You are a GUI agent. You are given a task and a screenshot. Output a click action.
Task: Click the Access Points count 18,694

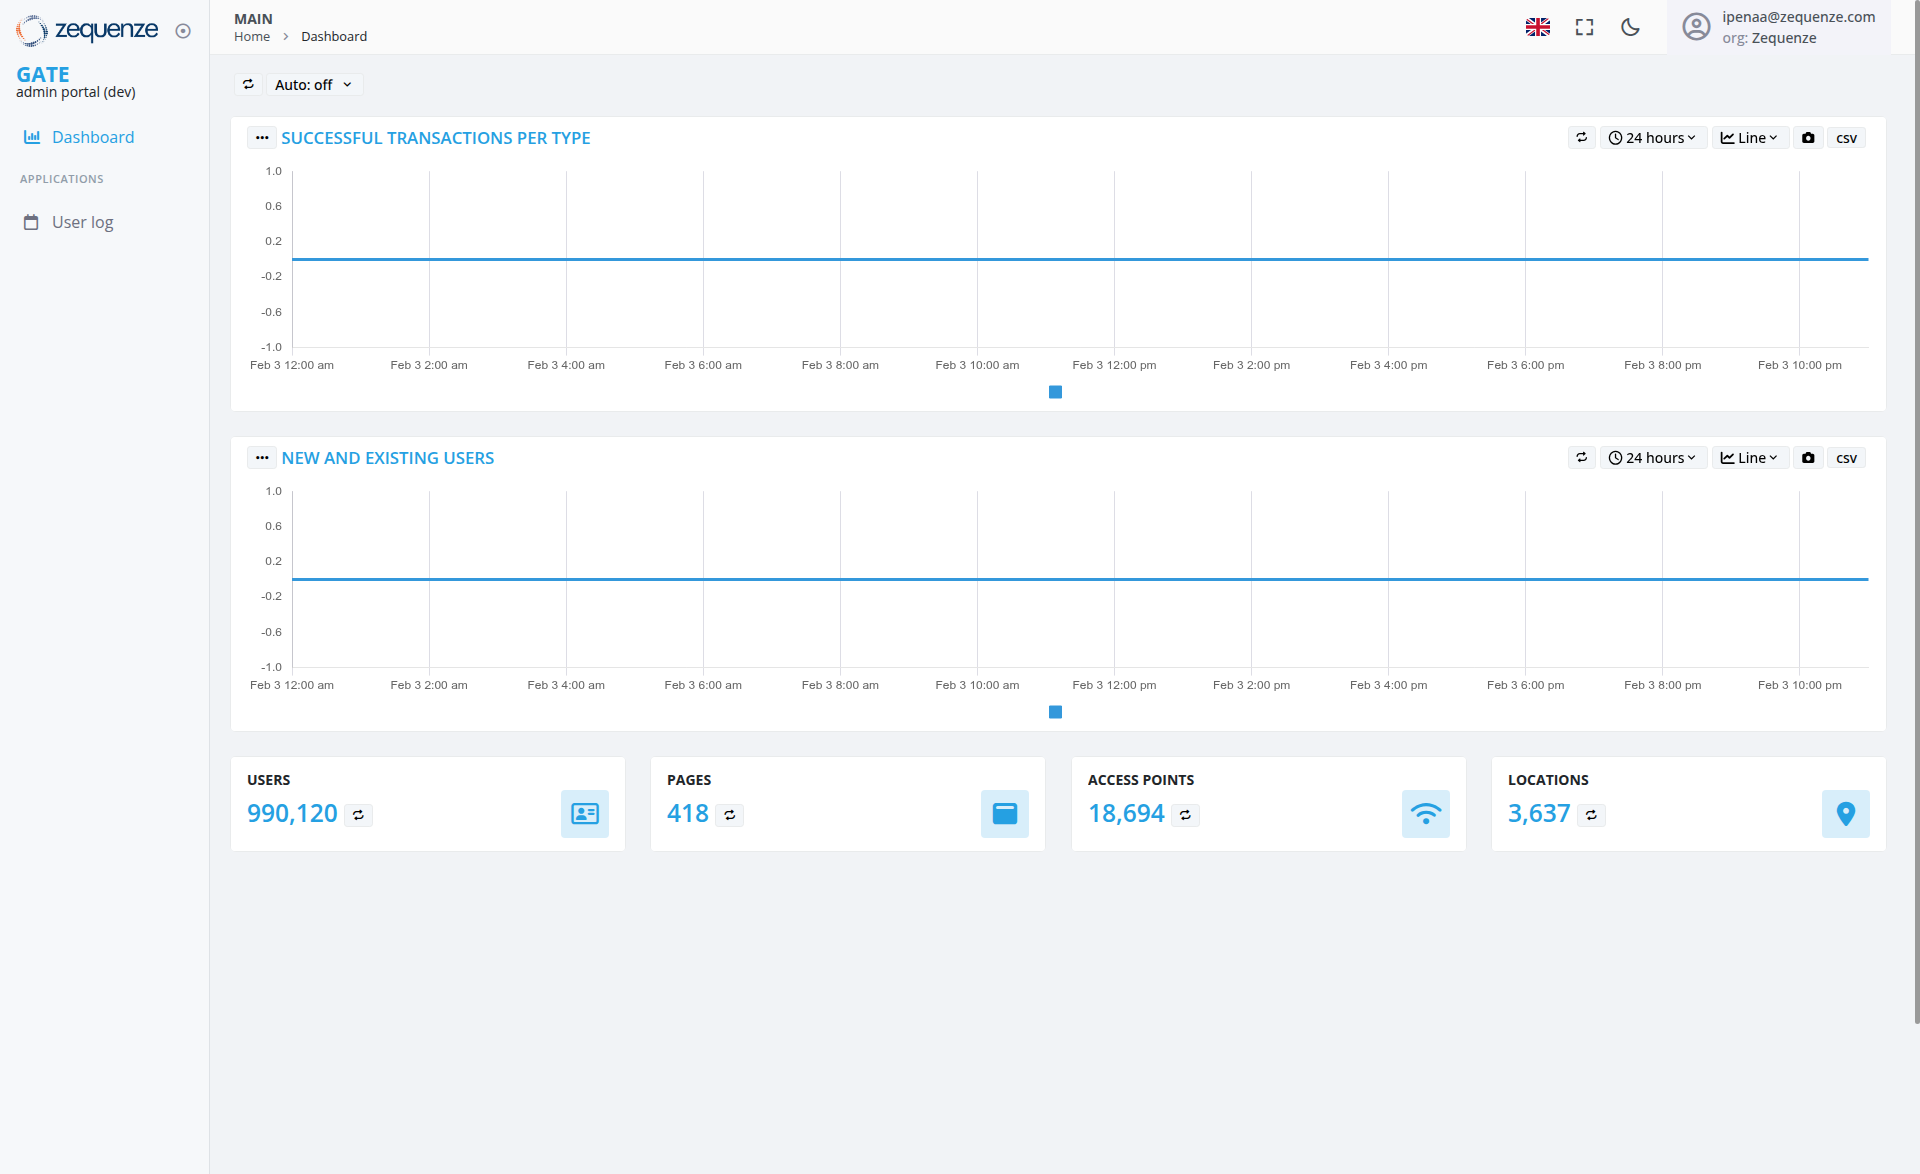coord(1126,814)
